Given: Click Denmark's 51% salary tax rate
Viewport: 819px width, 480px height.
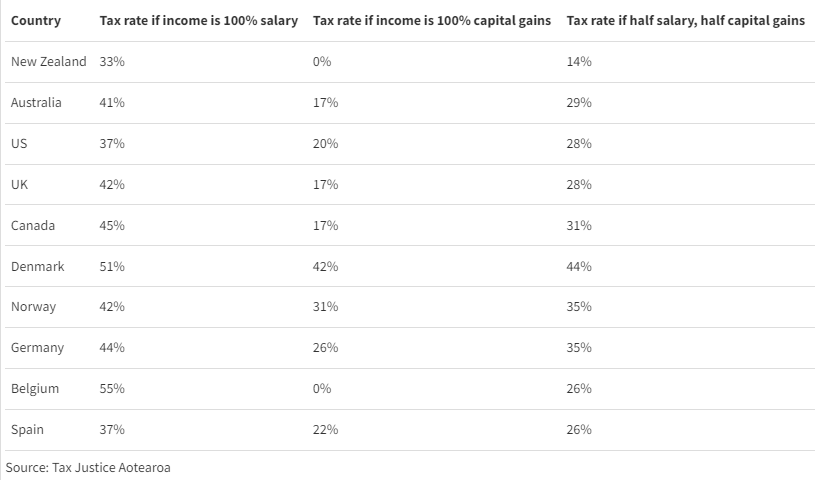Looking at the screenshot, I should click(x=112, y=267).
